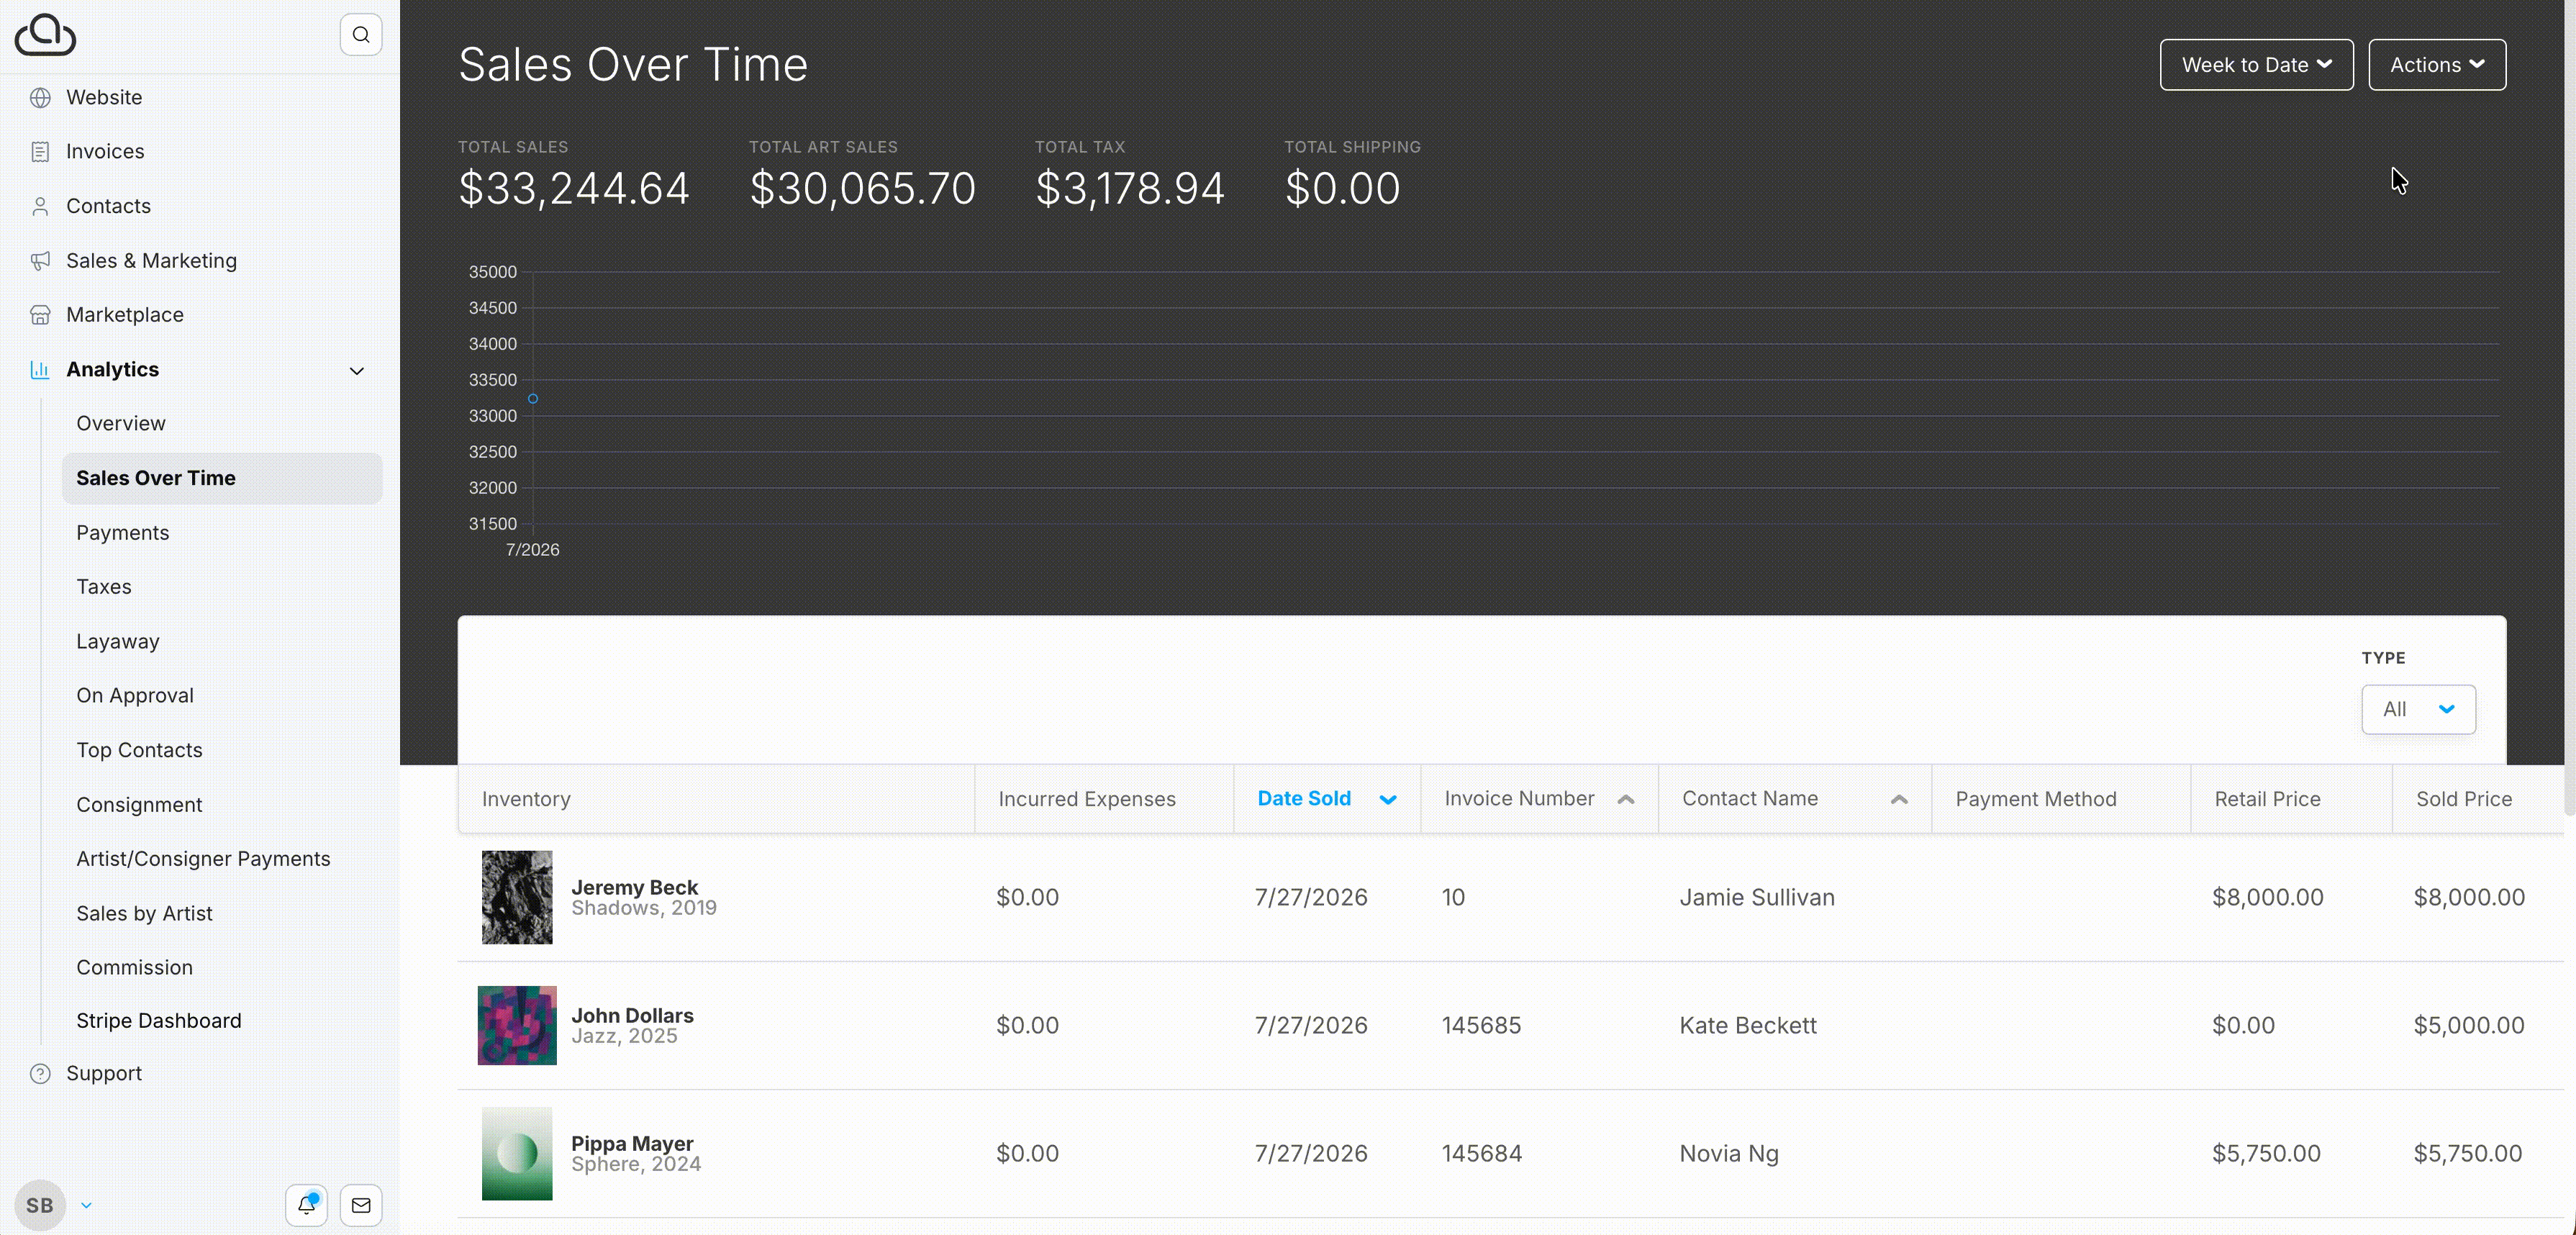Open the mail envelope icon
The image size is (2576, 1235).
click(361, 1205)
